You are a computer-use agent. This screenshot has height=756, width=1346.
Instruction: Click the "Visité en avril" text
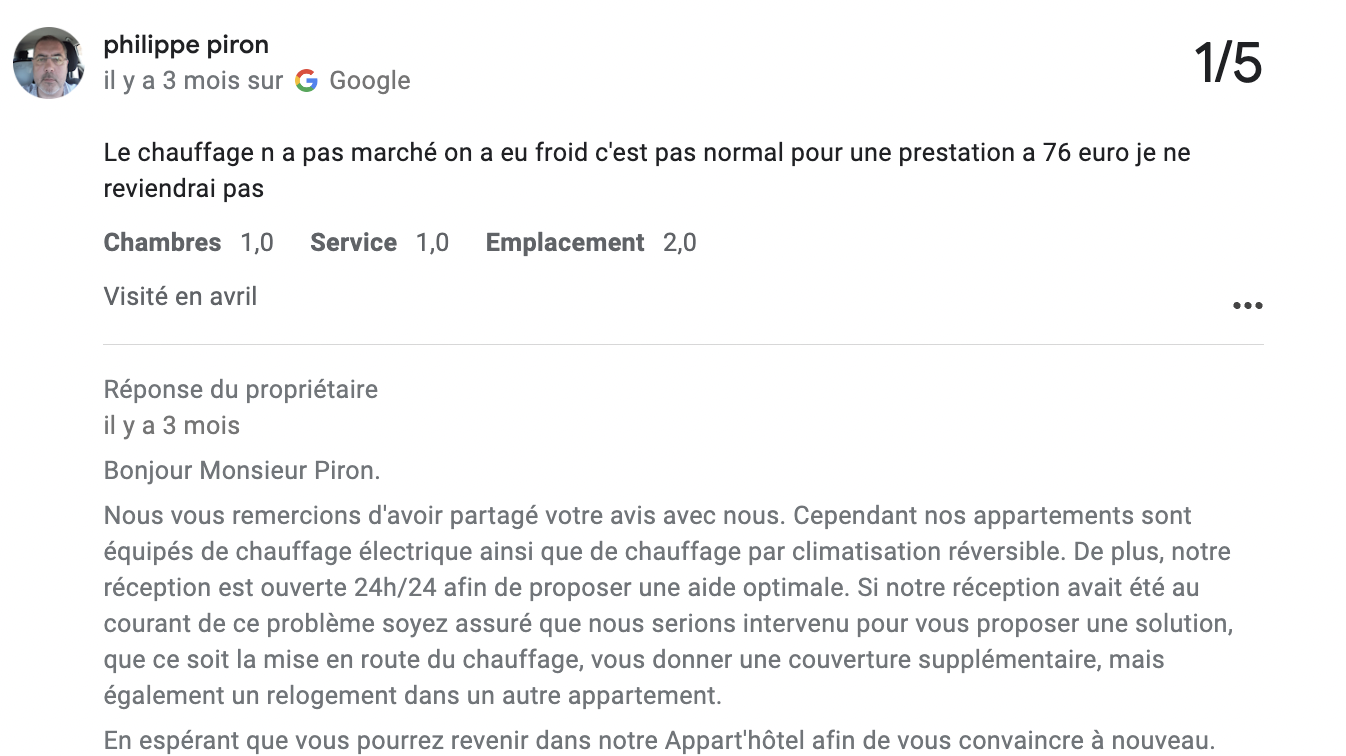[180, 297]
